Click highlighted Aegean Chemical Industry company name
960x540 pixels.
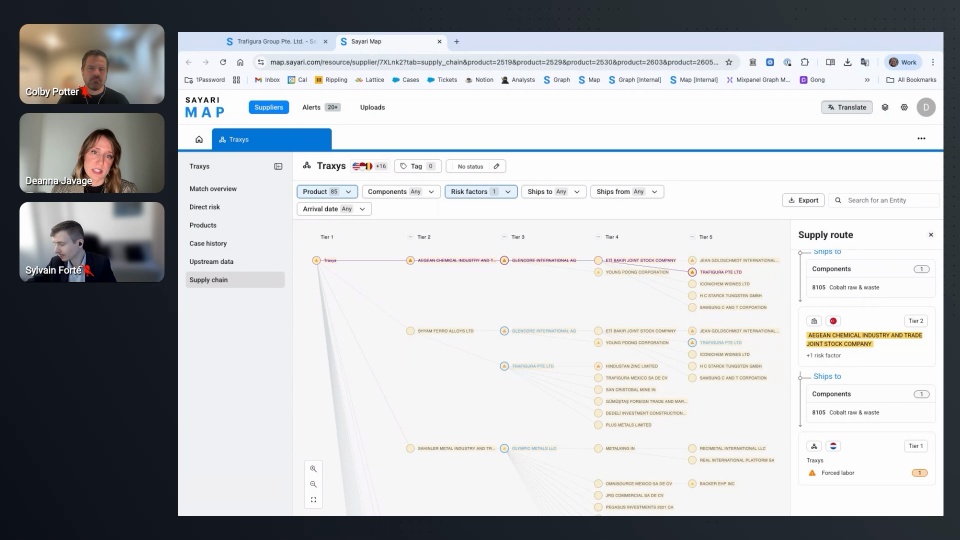864,340
